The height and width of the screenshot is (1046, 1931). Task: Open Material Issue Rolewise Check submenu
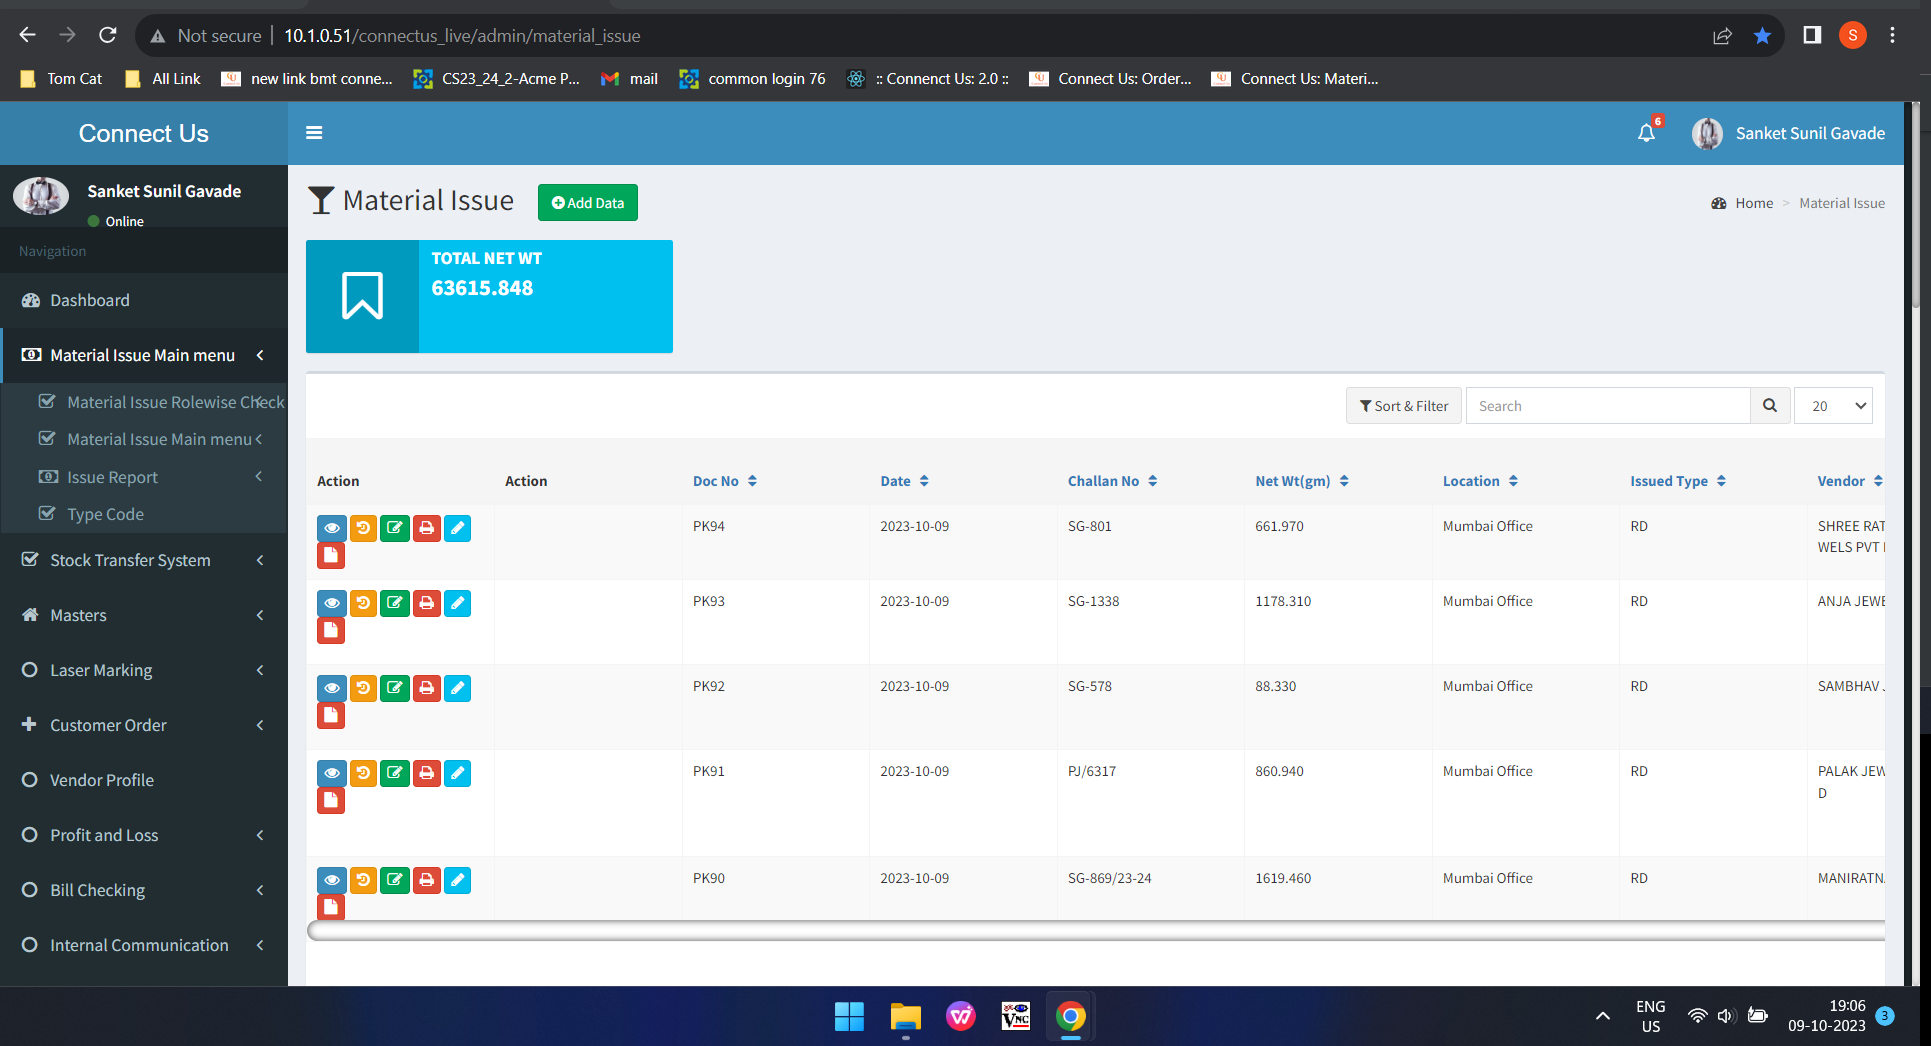point(144,402)
